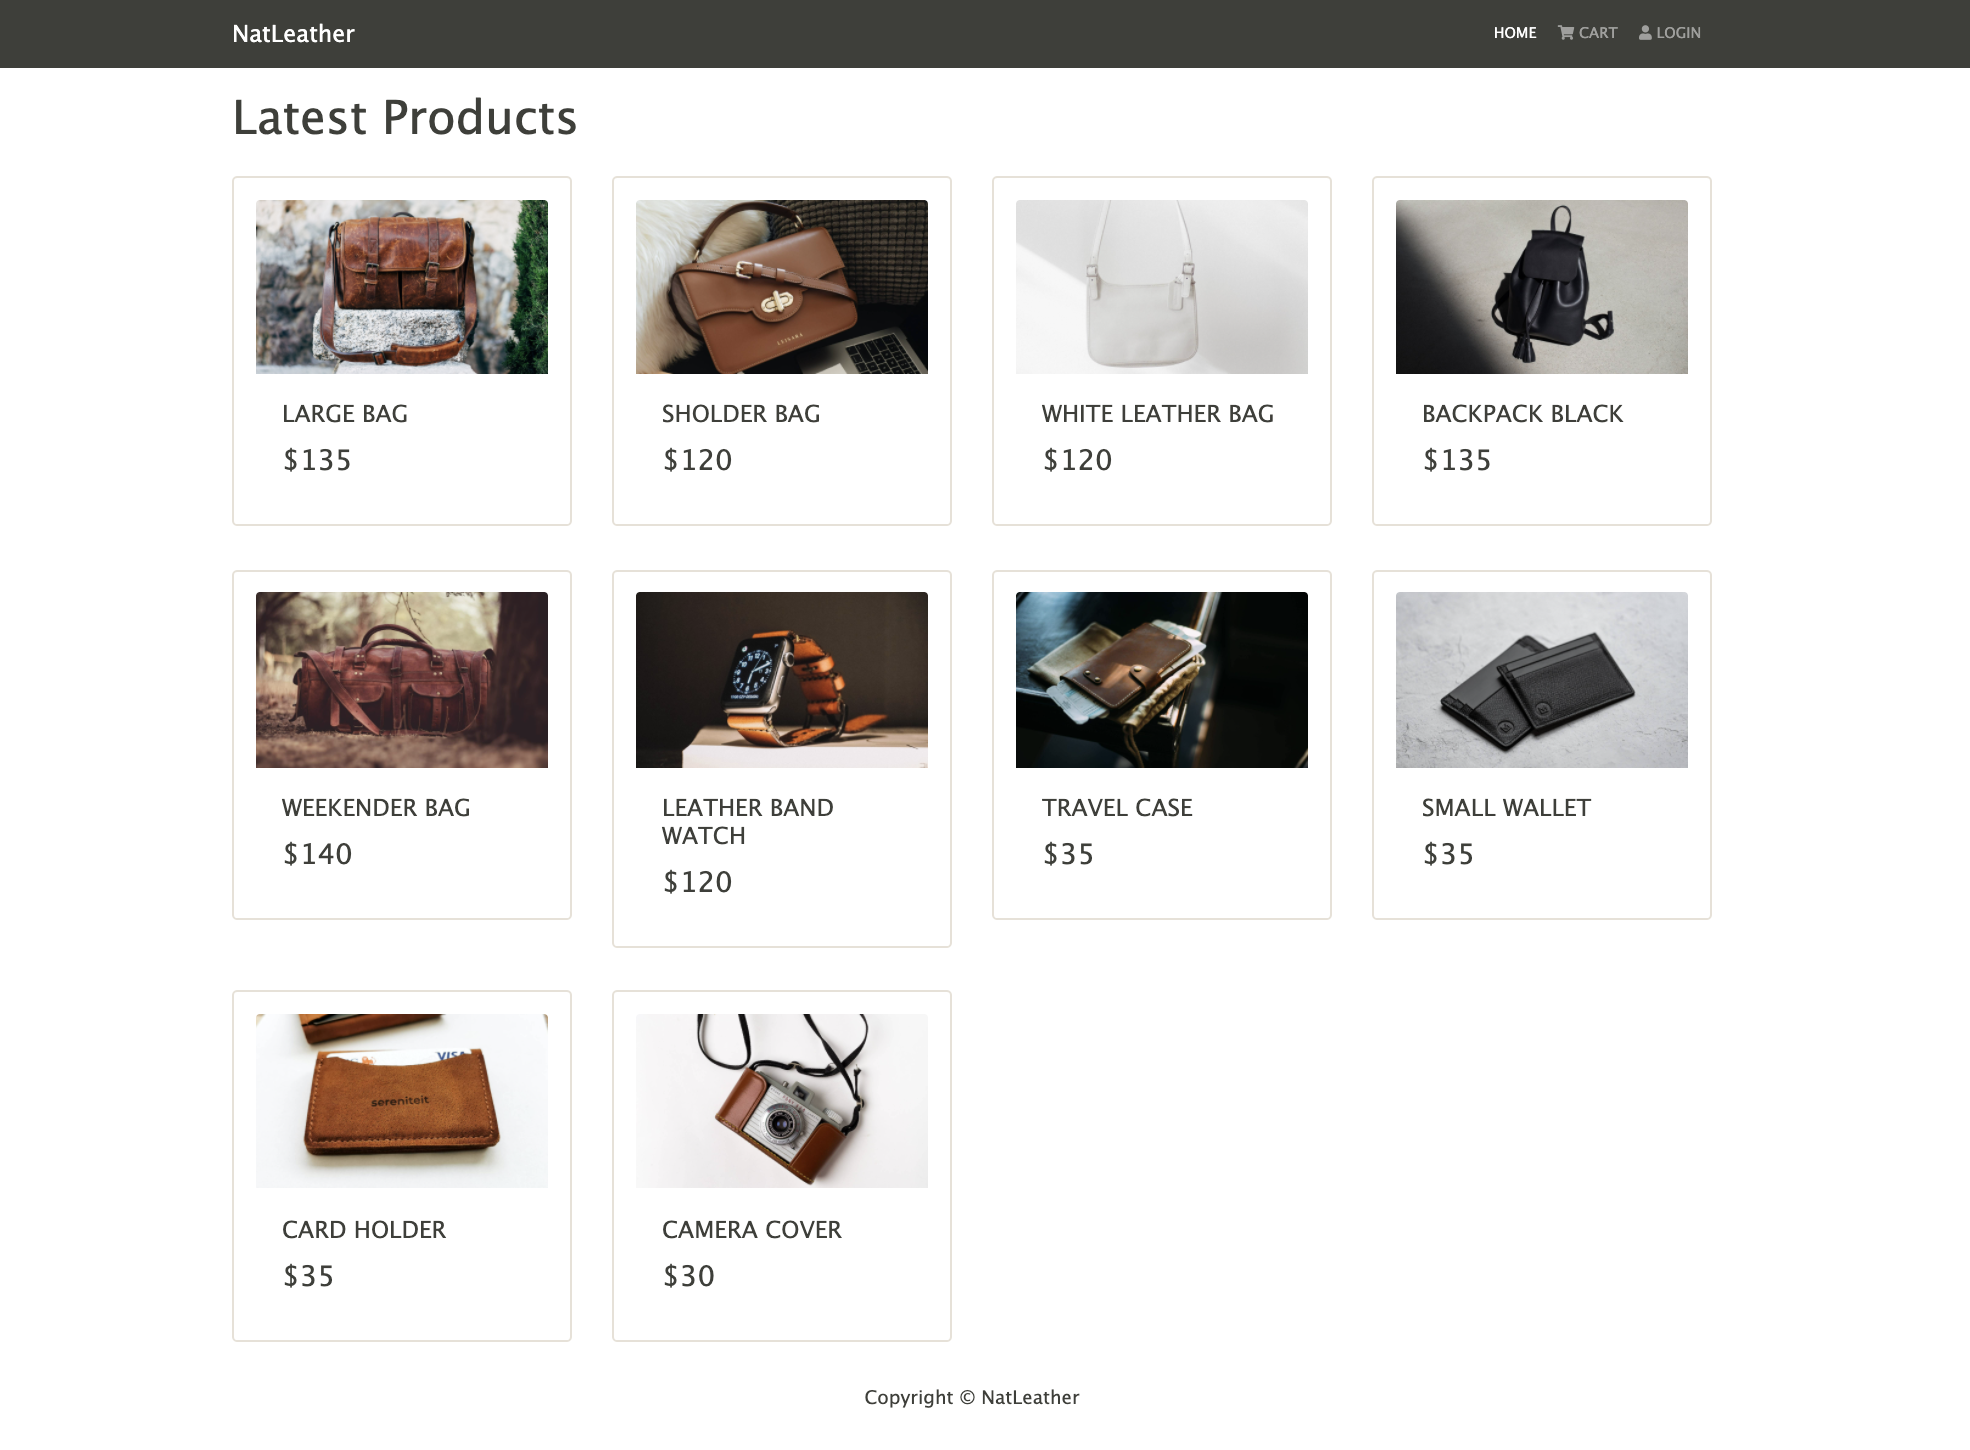Click the NatLeather copyright text in footer
Viewport: 1970px width, 1450px height.
pyautogui.click(x=972, y=1397)
